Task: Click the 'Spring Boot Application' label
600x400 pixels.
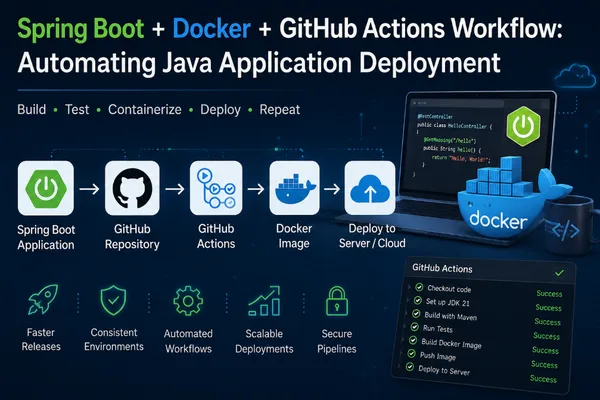Action: 46,237
